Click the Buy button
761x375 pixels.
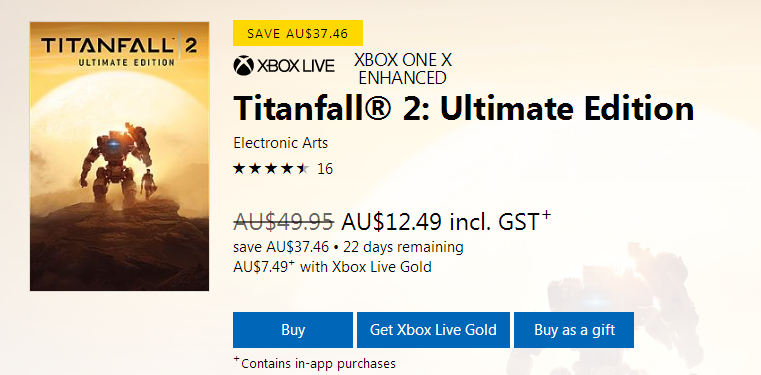click(293, 330)
